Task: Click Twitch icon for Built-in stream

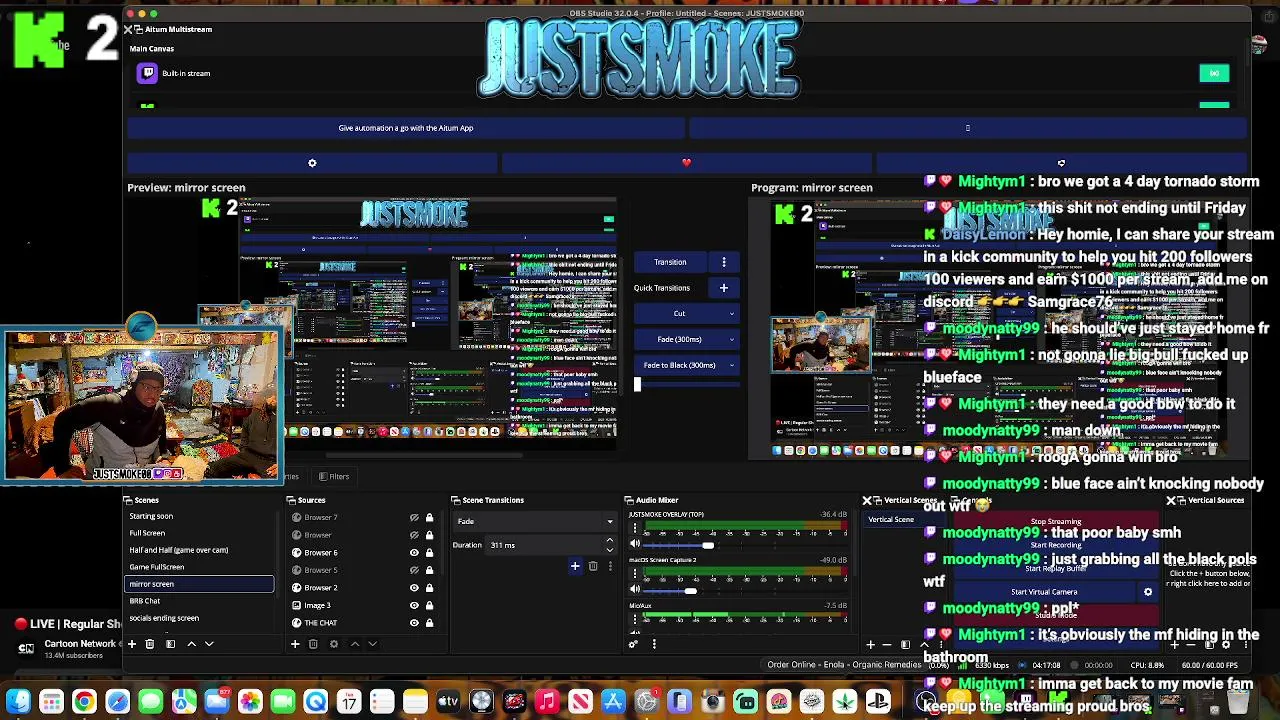Action: [148, 73]
